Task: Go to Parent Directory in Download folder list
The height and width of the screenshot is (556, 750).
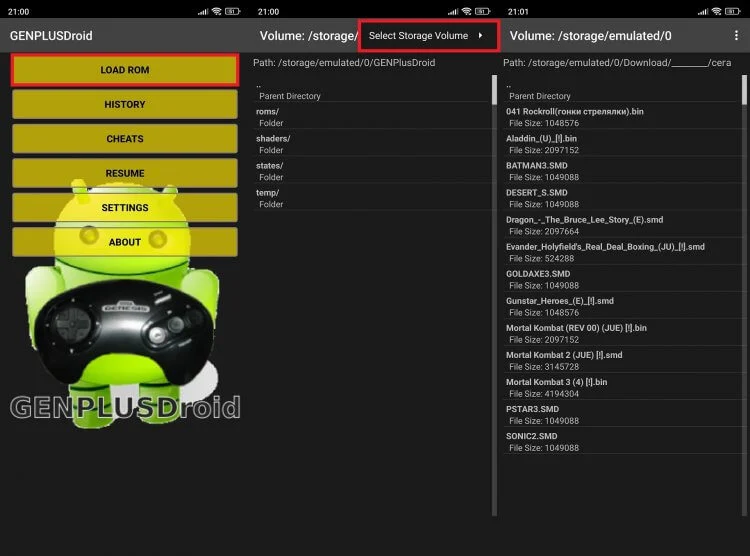Action: point(622,91)
